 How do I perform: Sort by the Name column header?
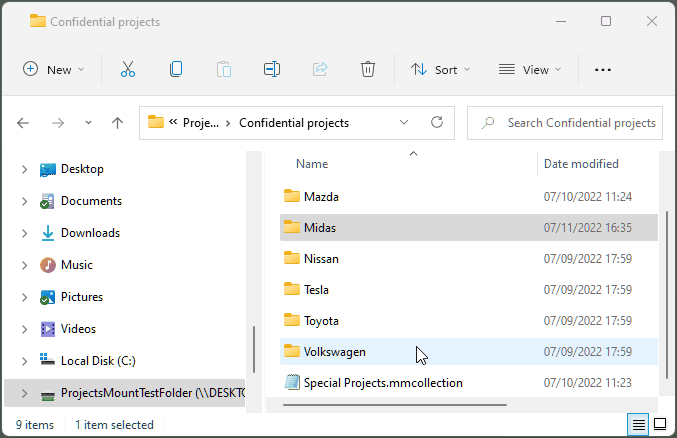tap(312, 164)
